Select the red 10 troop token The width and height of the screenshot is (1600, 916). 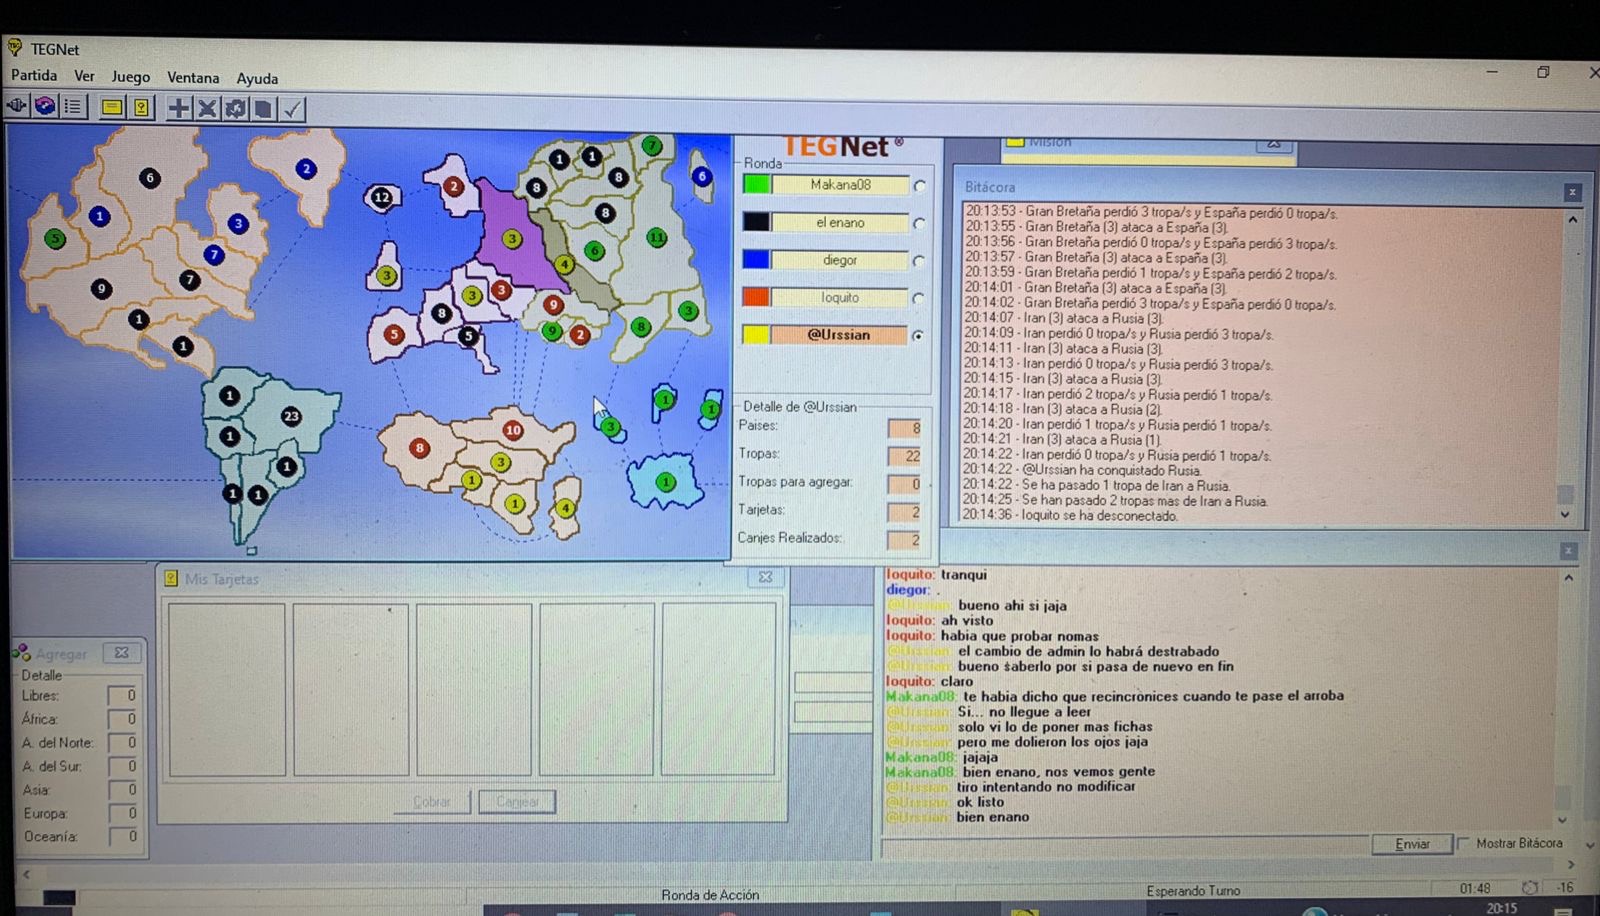point(513,430)
